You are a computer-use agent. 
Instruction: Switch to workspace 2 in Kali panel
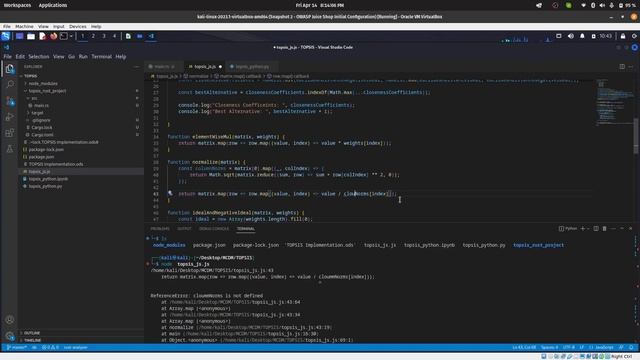click(93, 36)
